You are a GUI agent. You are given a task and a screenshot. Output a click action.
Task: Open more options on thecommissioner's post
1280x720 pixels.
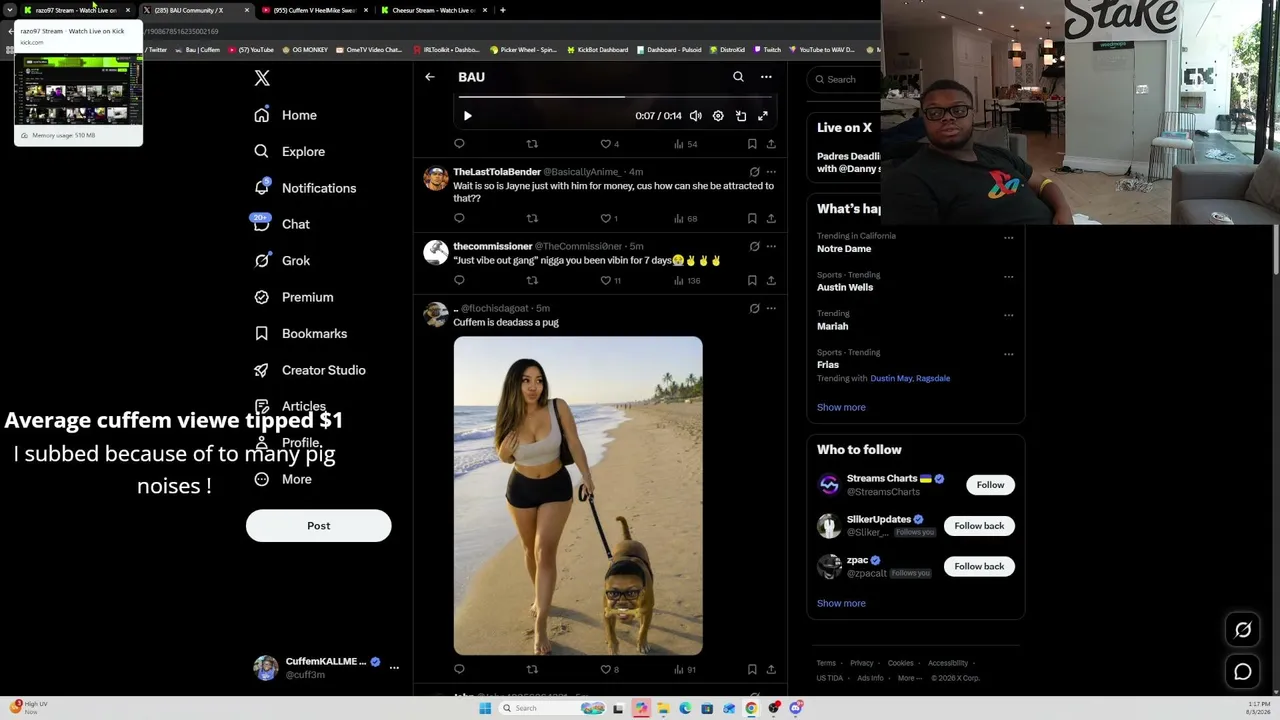(x=771, y=246)
